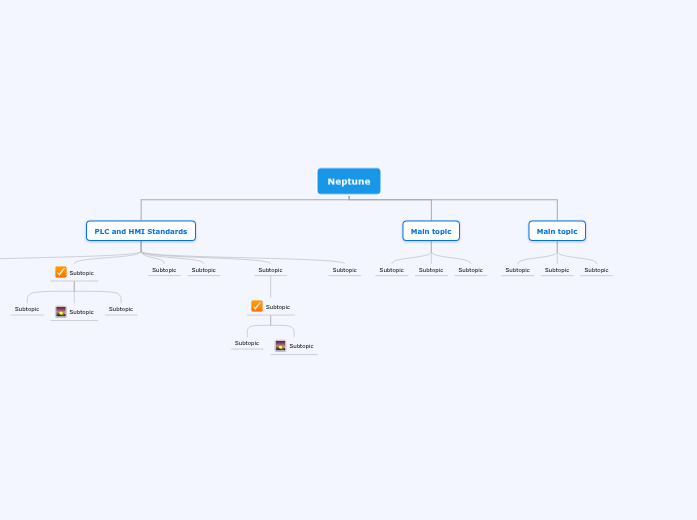Select the center subtopic under the middle Main topic
This screenshot has width=697, height=520.
pyautogui.click(x=431, y=270)
